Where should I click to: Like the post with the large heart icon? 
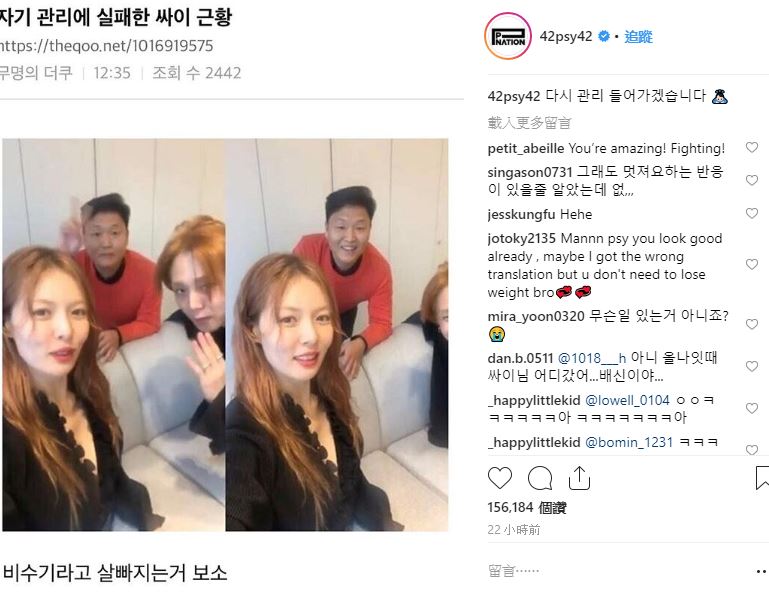click(500, 478)
